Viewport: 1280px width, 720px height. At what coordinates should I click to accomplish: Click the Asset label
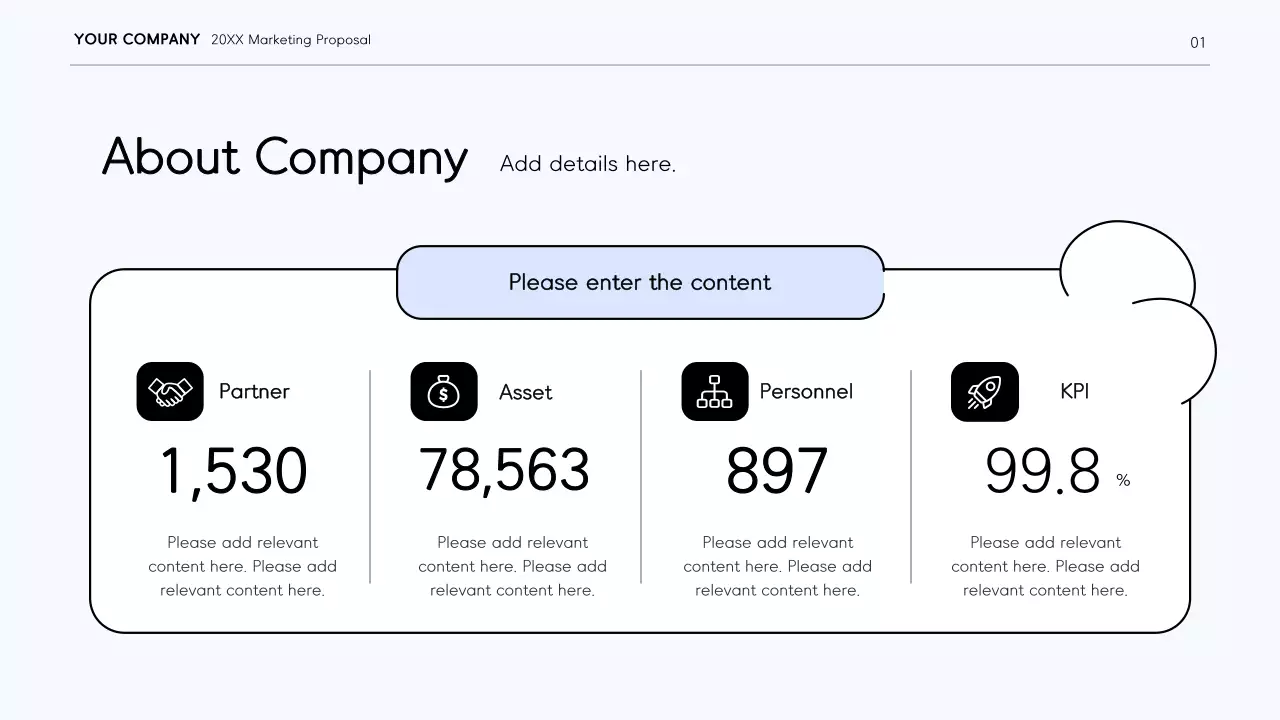pyautogui.click(x=526, y=392)
